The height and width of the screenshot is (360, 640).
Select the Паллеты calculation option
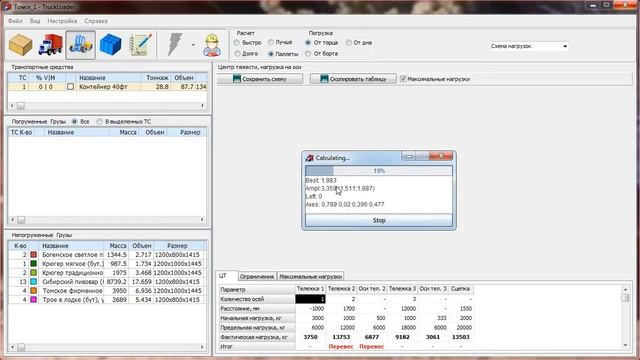(283, 54)
